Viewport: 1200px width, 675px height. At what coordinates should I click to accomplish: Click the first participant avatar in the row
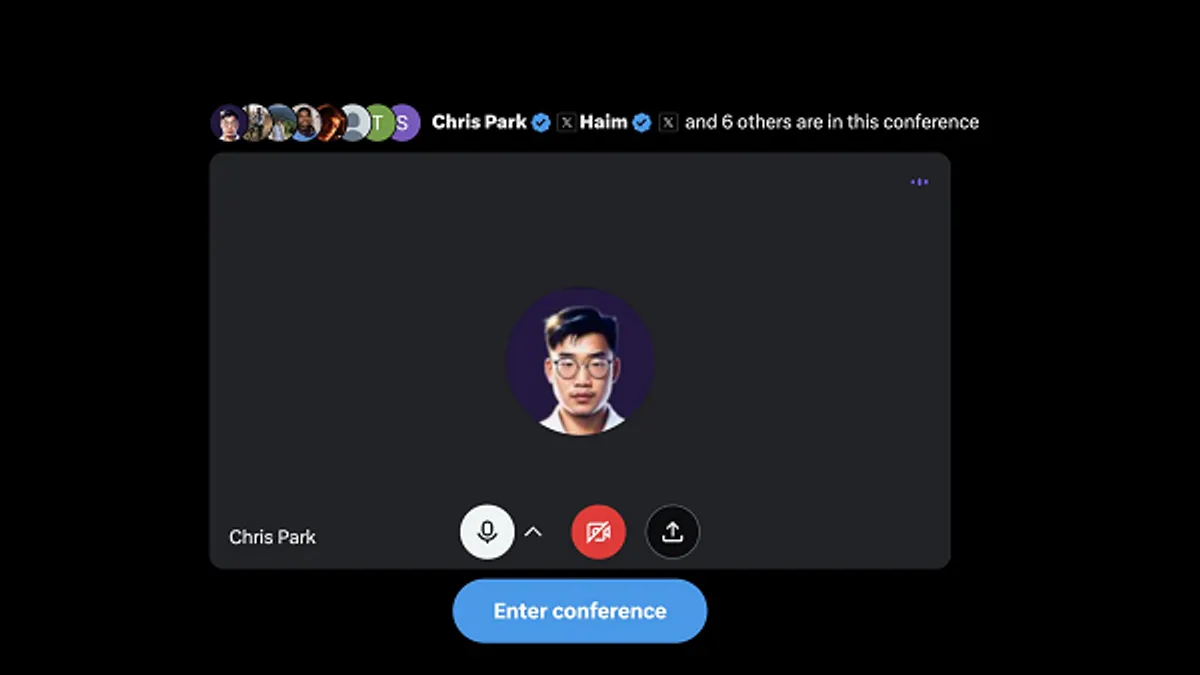[229, 123]
